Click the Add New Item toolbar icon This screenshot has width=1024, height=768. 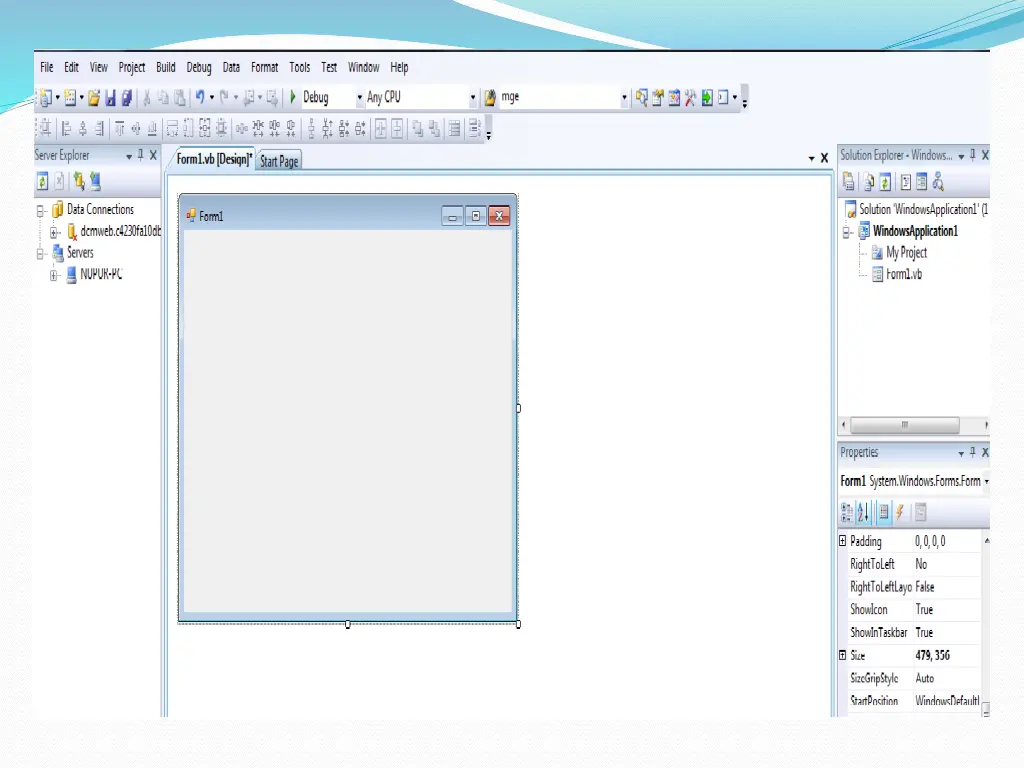click(70, 98)
